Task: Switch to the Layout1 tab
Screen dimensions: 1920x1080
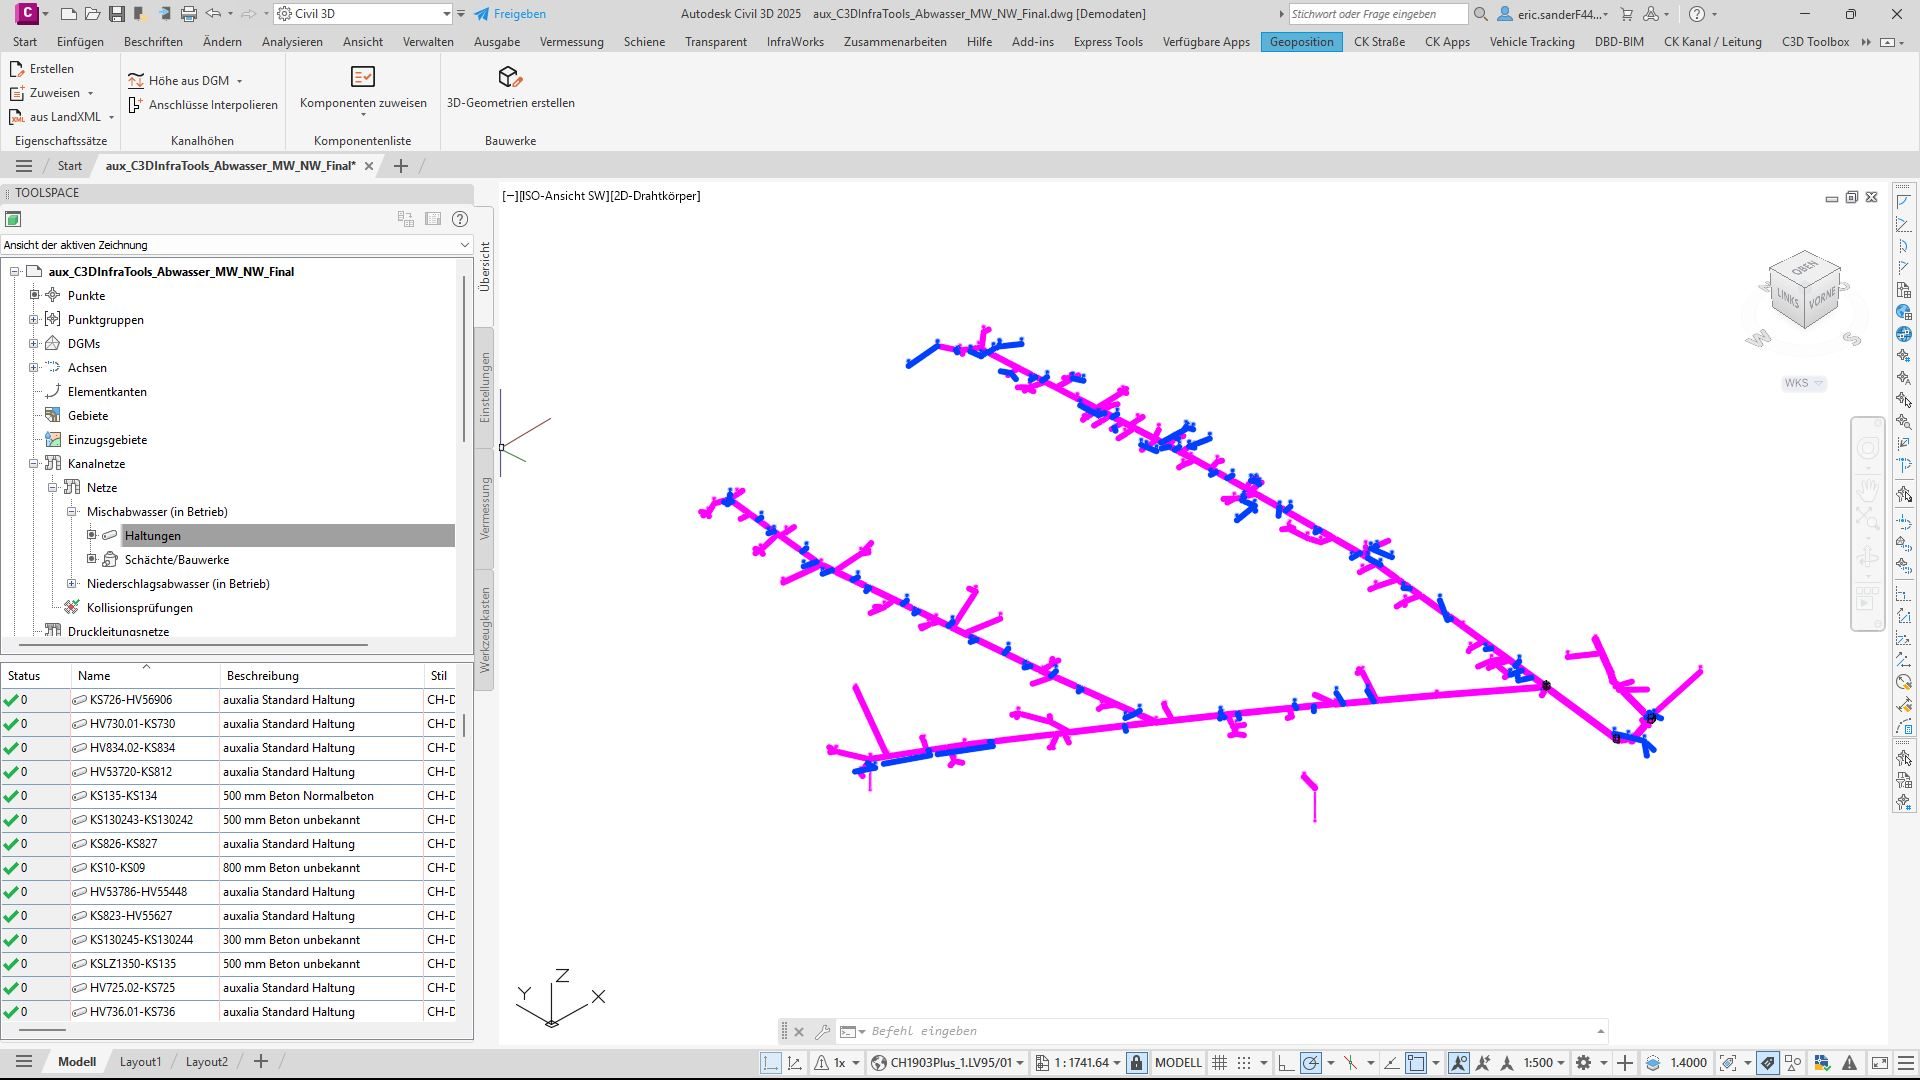Action: coord(140,1062)
